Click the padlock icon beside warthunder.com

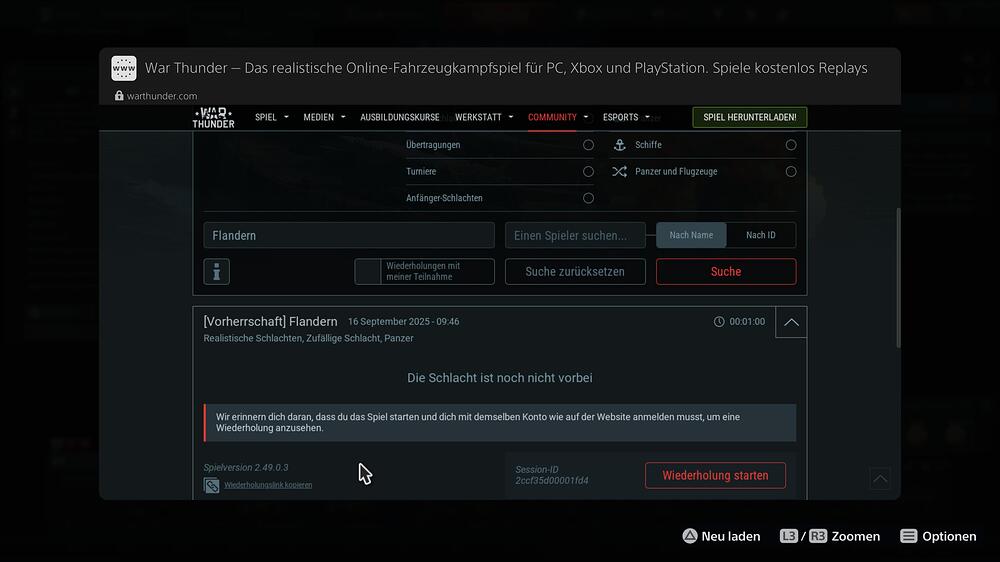click(x=119, y=96)
